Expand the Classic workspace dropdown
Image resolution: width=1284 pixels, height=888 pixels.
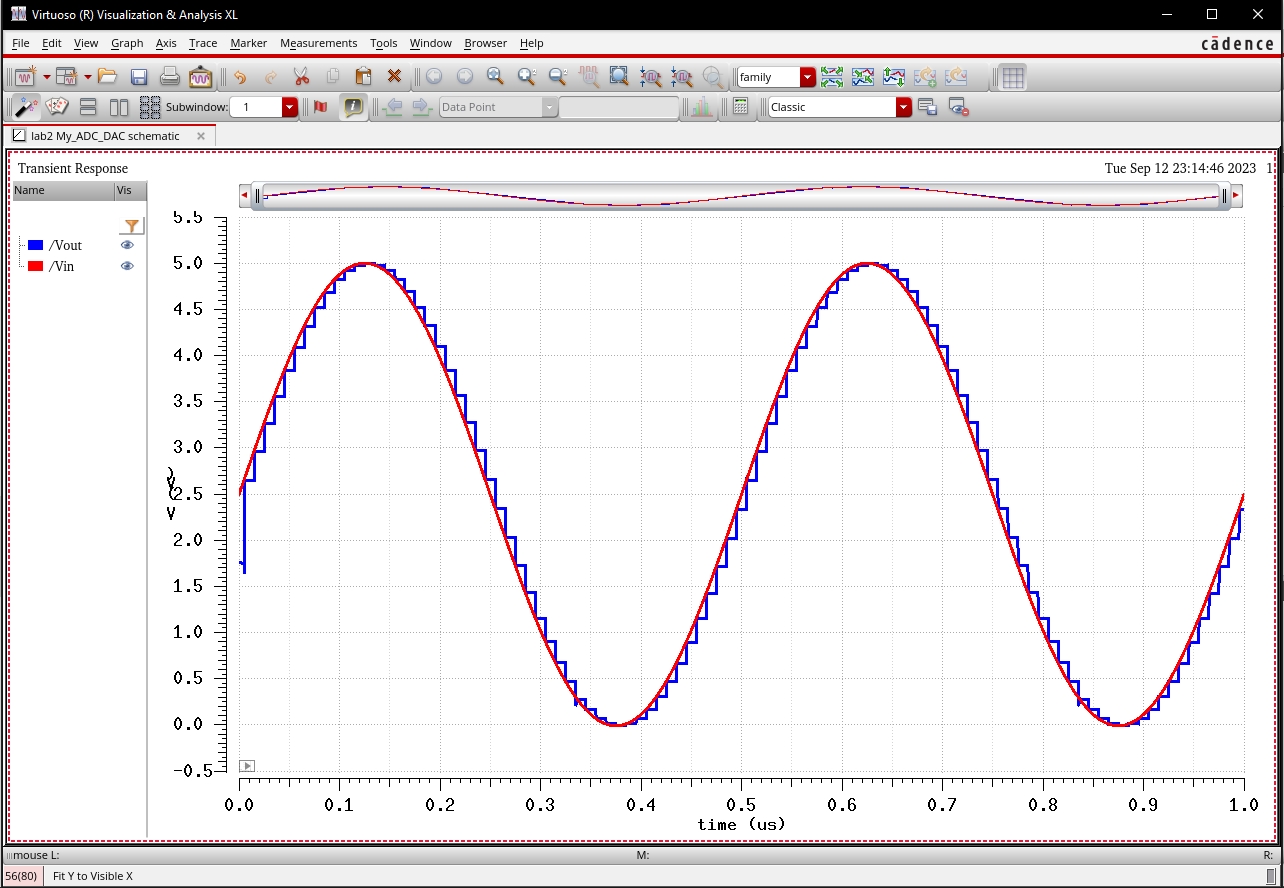pyautogui.click(x=903, y=107)
